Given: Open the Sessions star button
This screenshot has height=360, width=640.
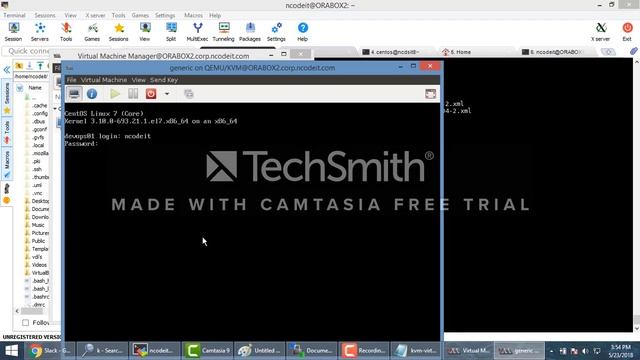Looking at the screenshot, I should (x=118, y=32).
